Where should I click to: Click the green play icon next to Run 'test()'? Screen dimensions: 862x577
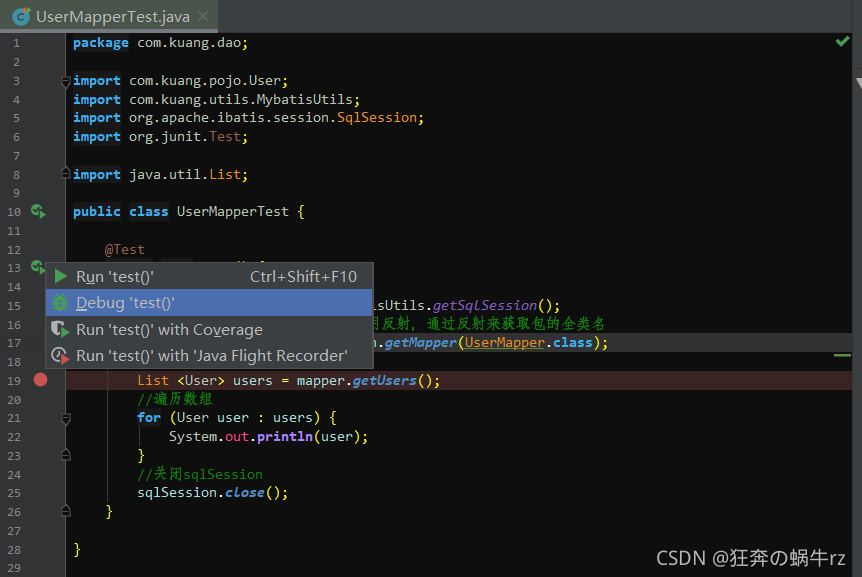click(60, 276)
